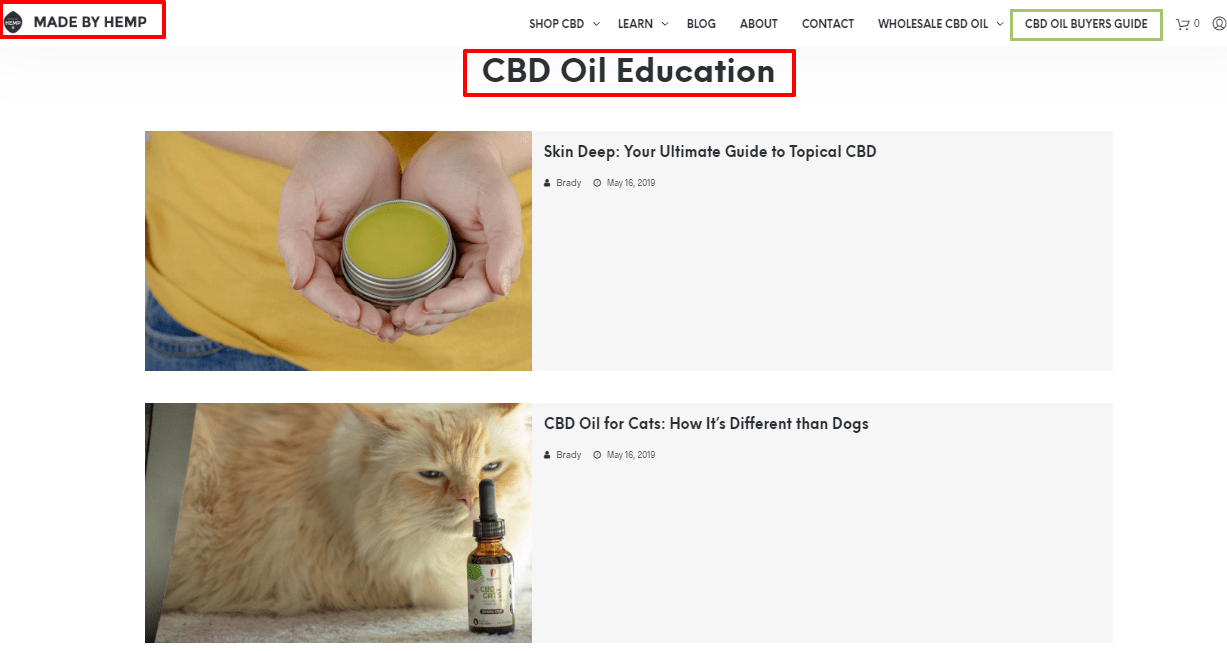Expand the Wholesale CBD Oil chevron

coord(1000,24)
